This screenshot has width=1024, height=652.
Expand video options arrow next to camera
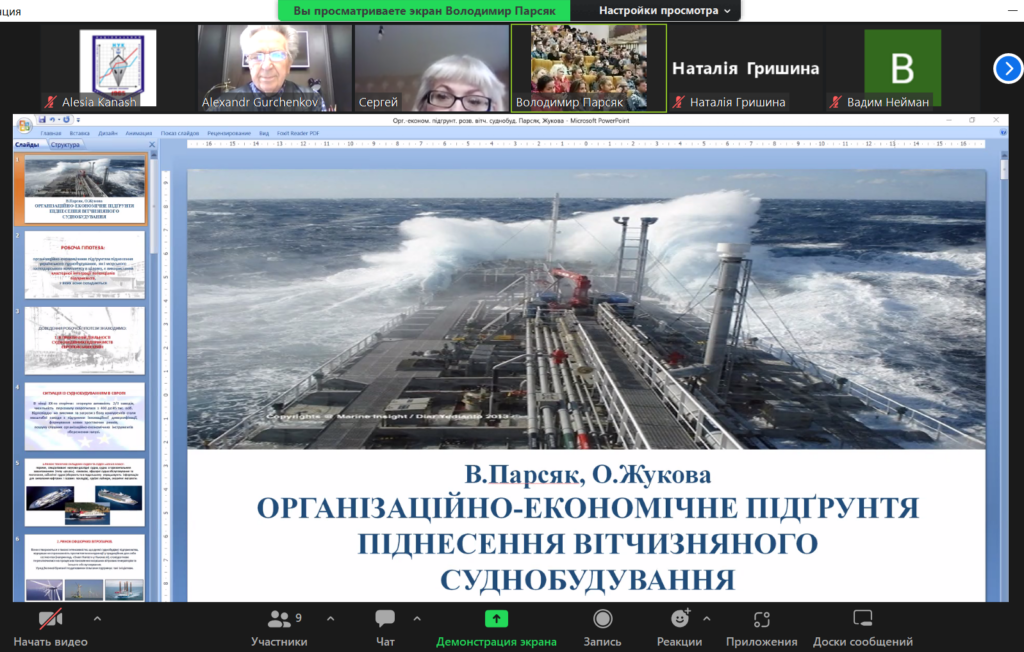pos(97,618)
